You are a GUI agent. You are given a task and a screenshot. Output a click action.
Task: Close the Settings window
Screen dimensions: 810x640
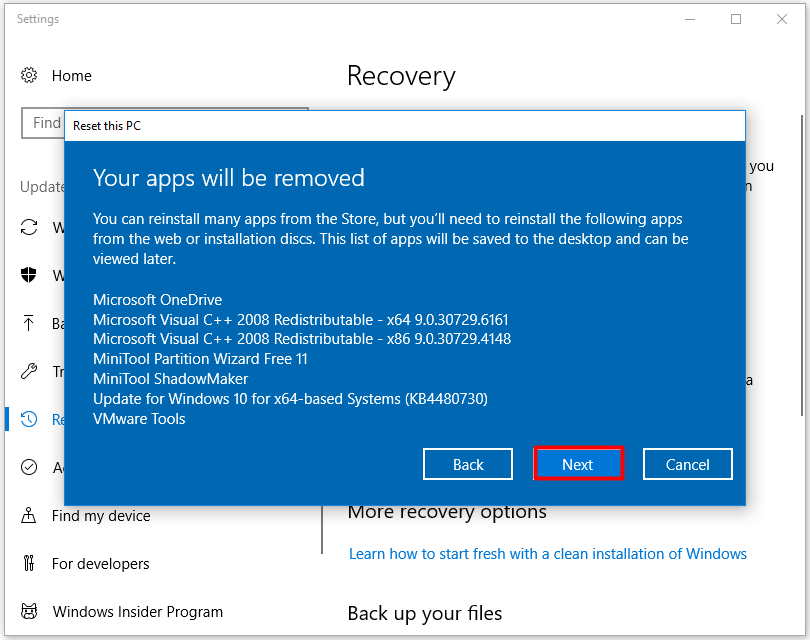[x=782, y=19]
